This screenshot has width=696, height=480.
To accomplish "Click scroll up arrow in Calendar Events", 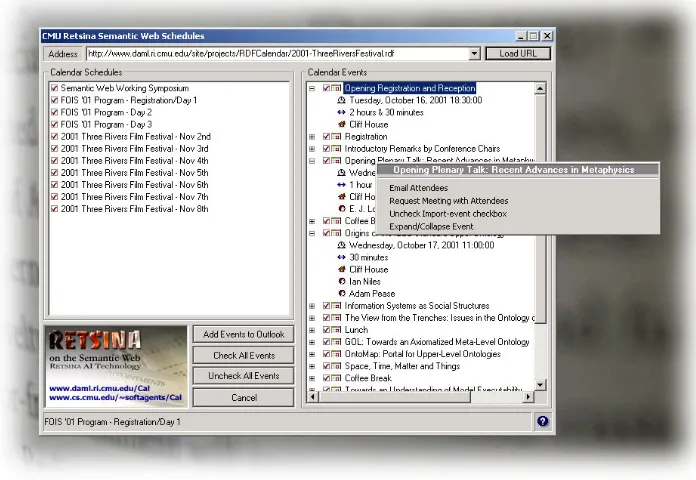I will pos(540,88).
